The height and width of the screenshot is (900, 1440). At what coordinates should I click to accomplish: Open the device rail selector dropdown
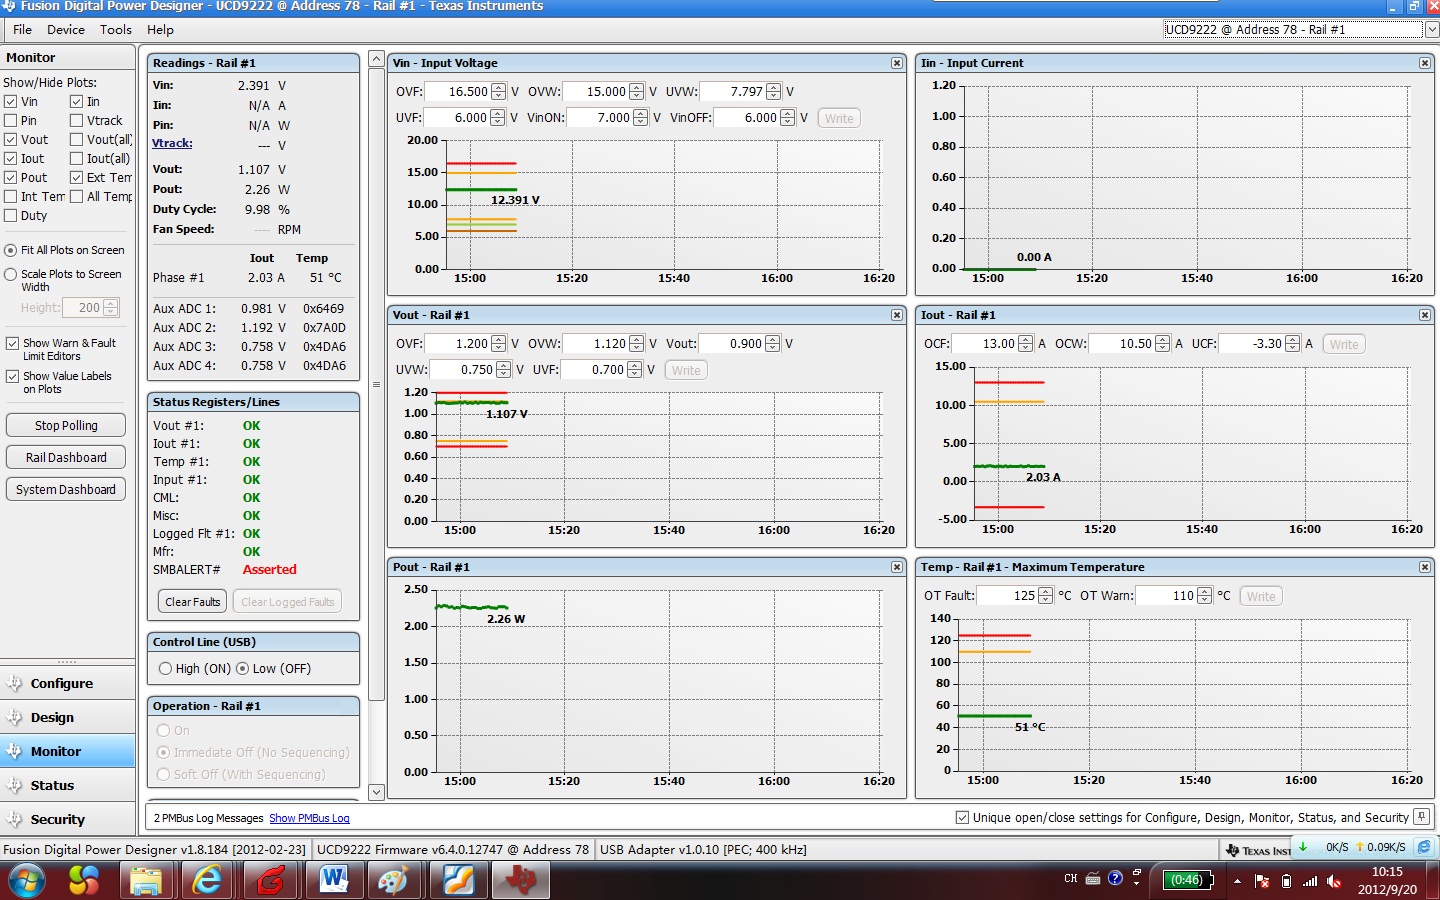pyautogui.click(x=1431, y=30)
